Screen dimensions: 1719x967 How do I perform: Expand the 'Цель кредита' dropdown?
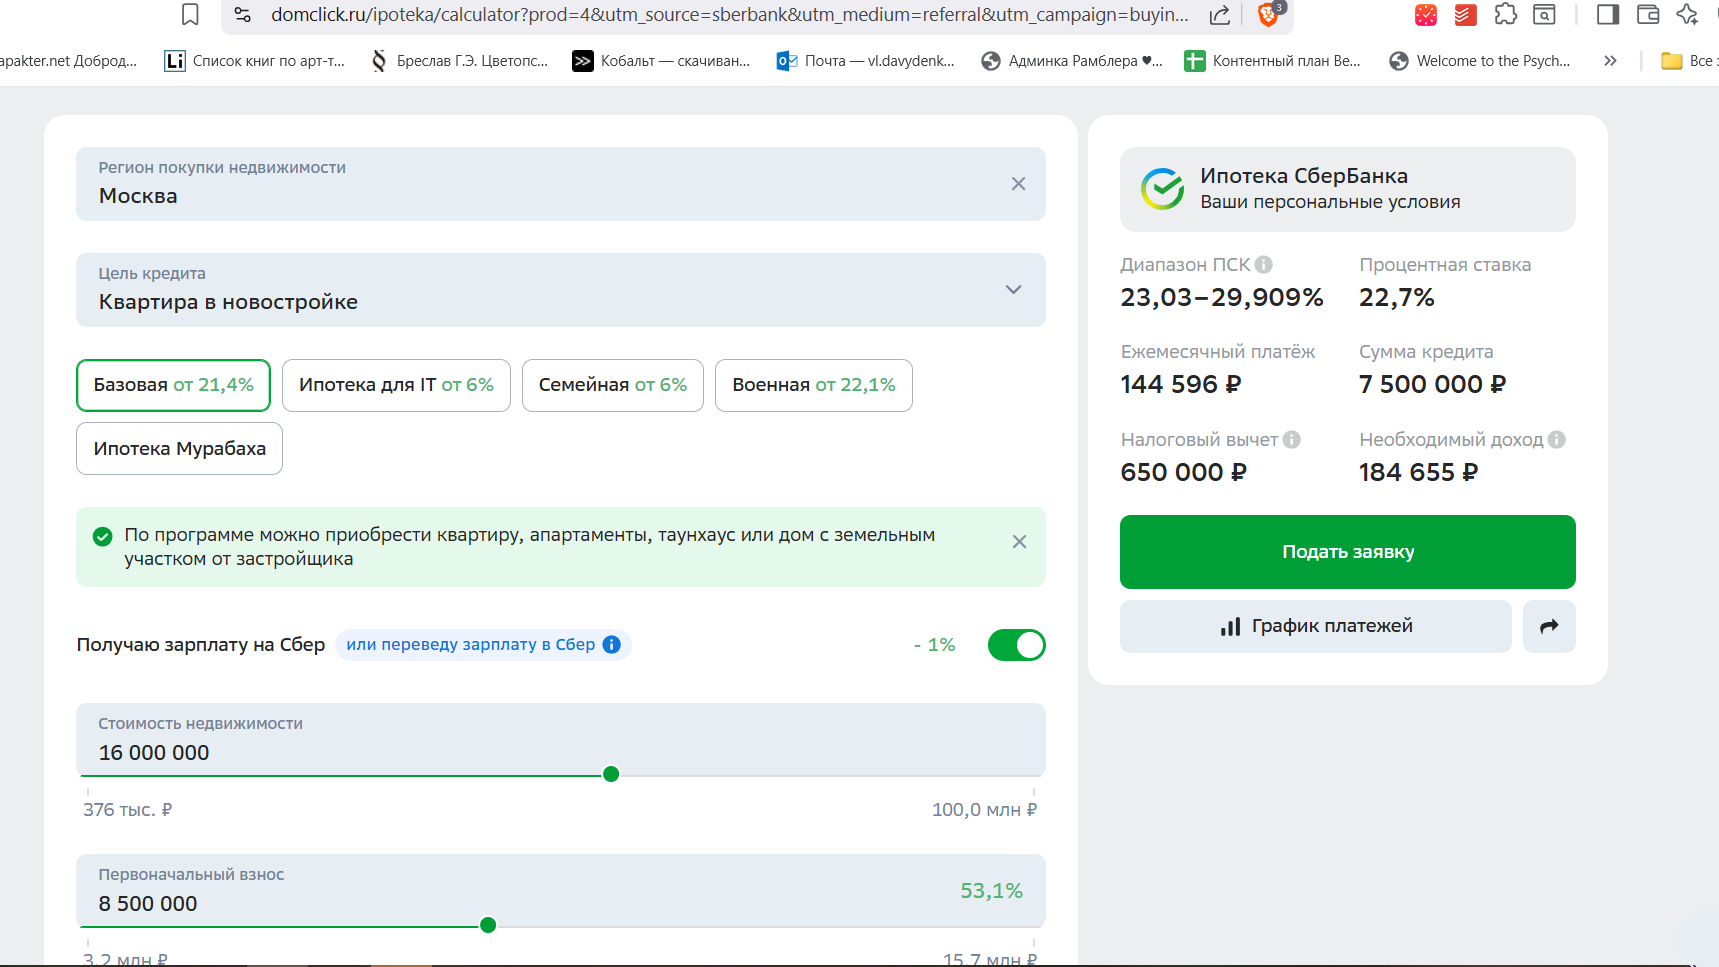(561, 290)
